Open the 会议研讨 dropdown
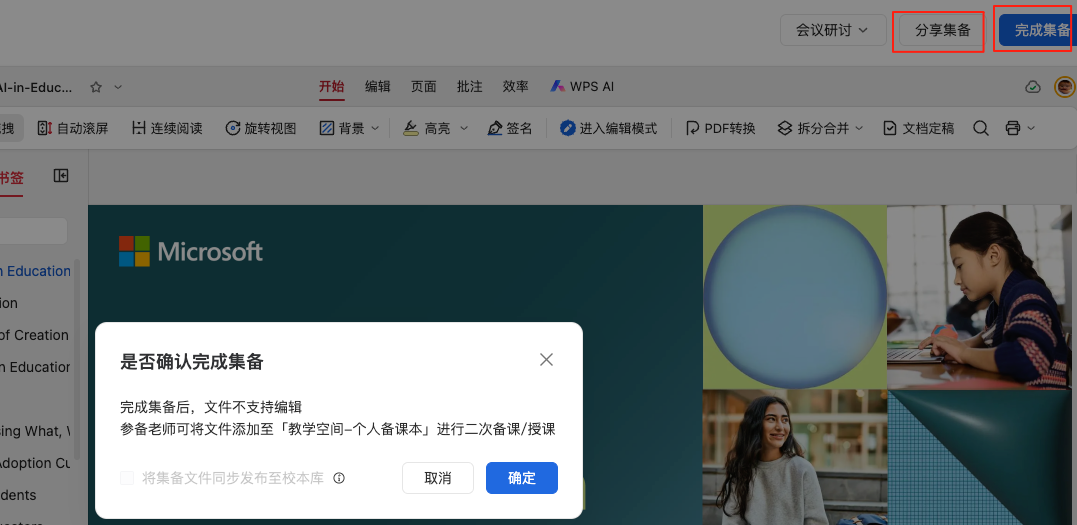 point(832,30)
